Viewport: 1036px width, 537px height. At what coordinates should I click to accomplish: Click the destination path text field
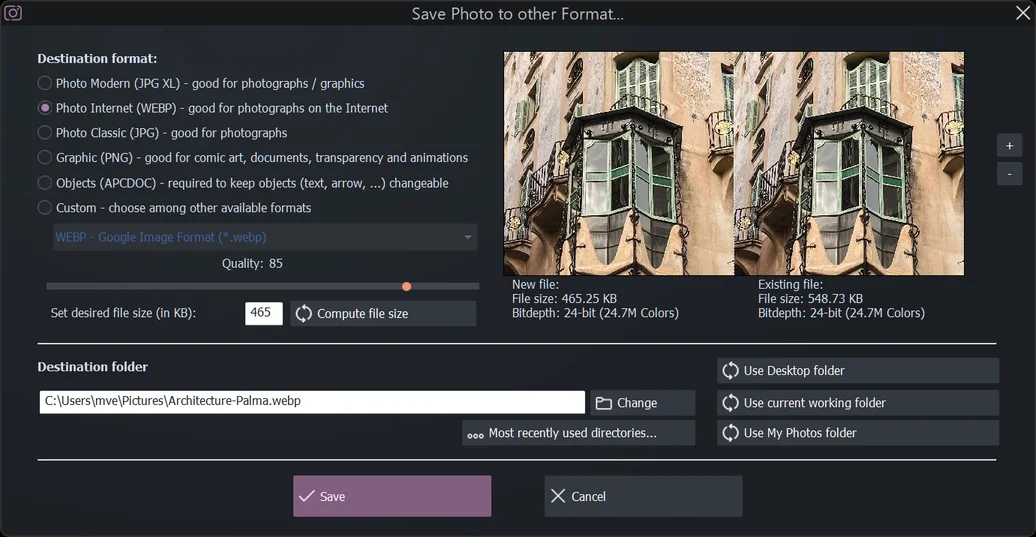click(x=312, y=402)
